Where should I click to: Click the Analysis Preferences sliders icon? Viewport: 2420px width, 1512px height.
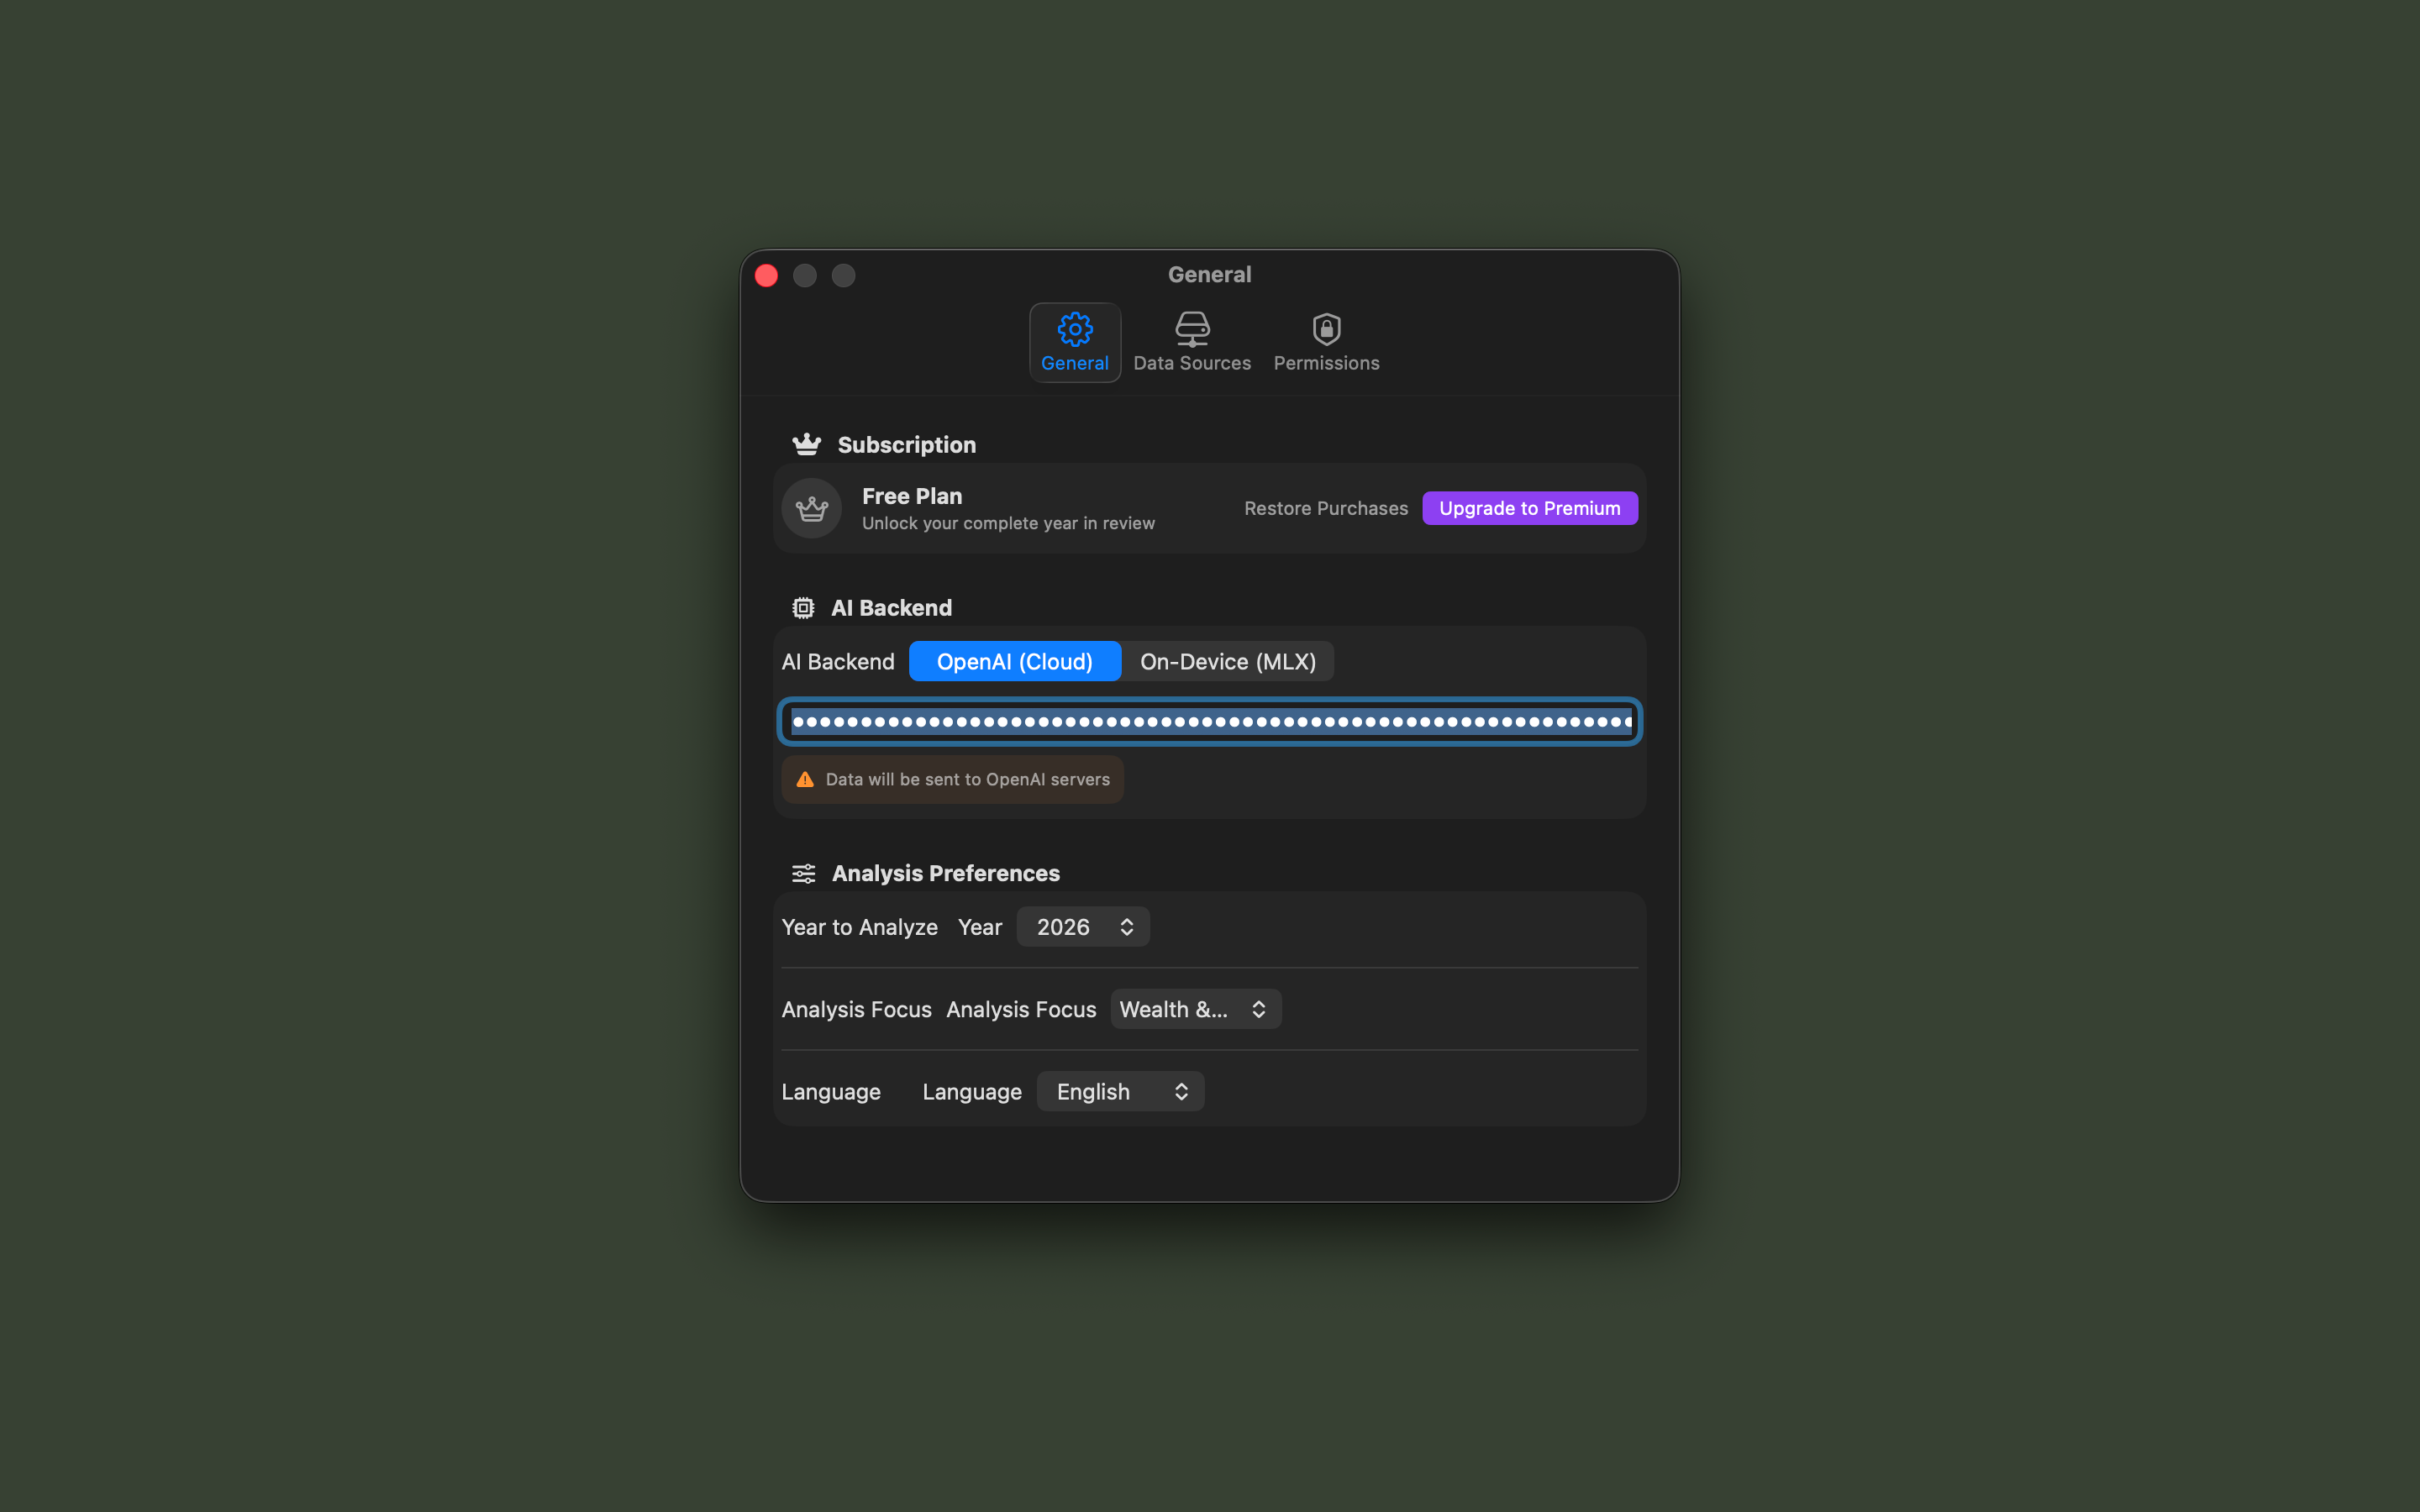pos(803,874)
